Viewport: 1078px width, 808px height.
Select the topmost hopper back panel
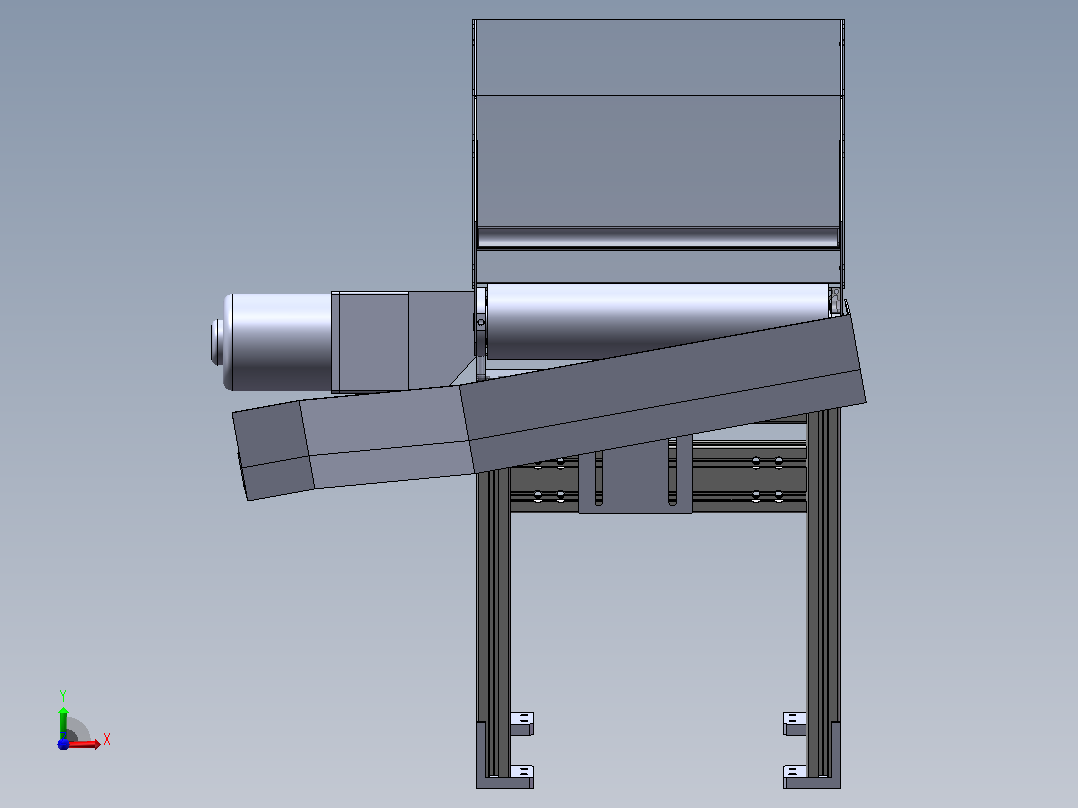click(658, 57)
